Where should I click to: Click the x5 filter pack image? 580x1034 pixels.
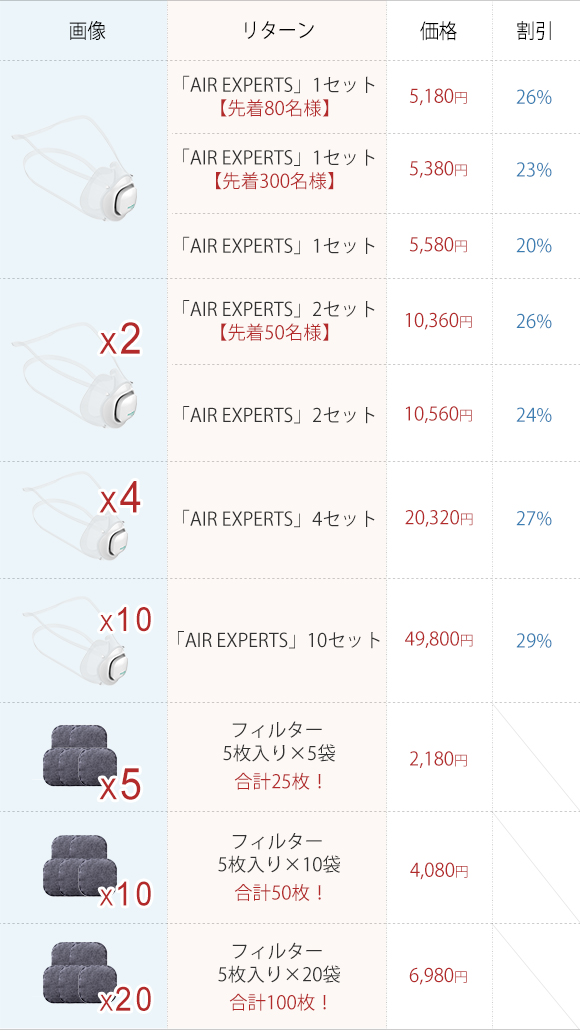point(92,762)
